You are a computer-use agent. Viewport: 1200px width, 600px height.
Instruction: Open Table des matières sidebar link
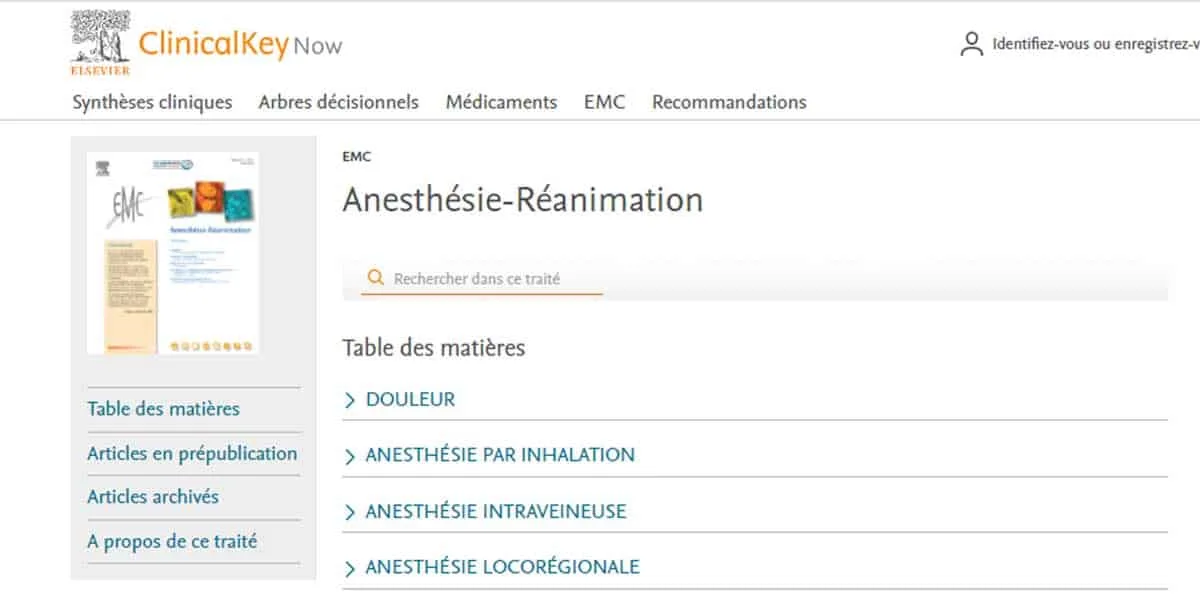click(163, 408)
